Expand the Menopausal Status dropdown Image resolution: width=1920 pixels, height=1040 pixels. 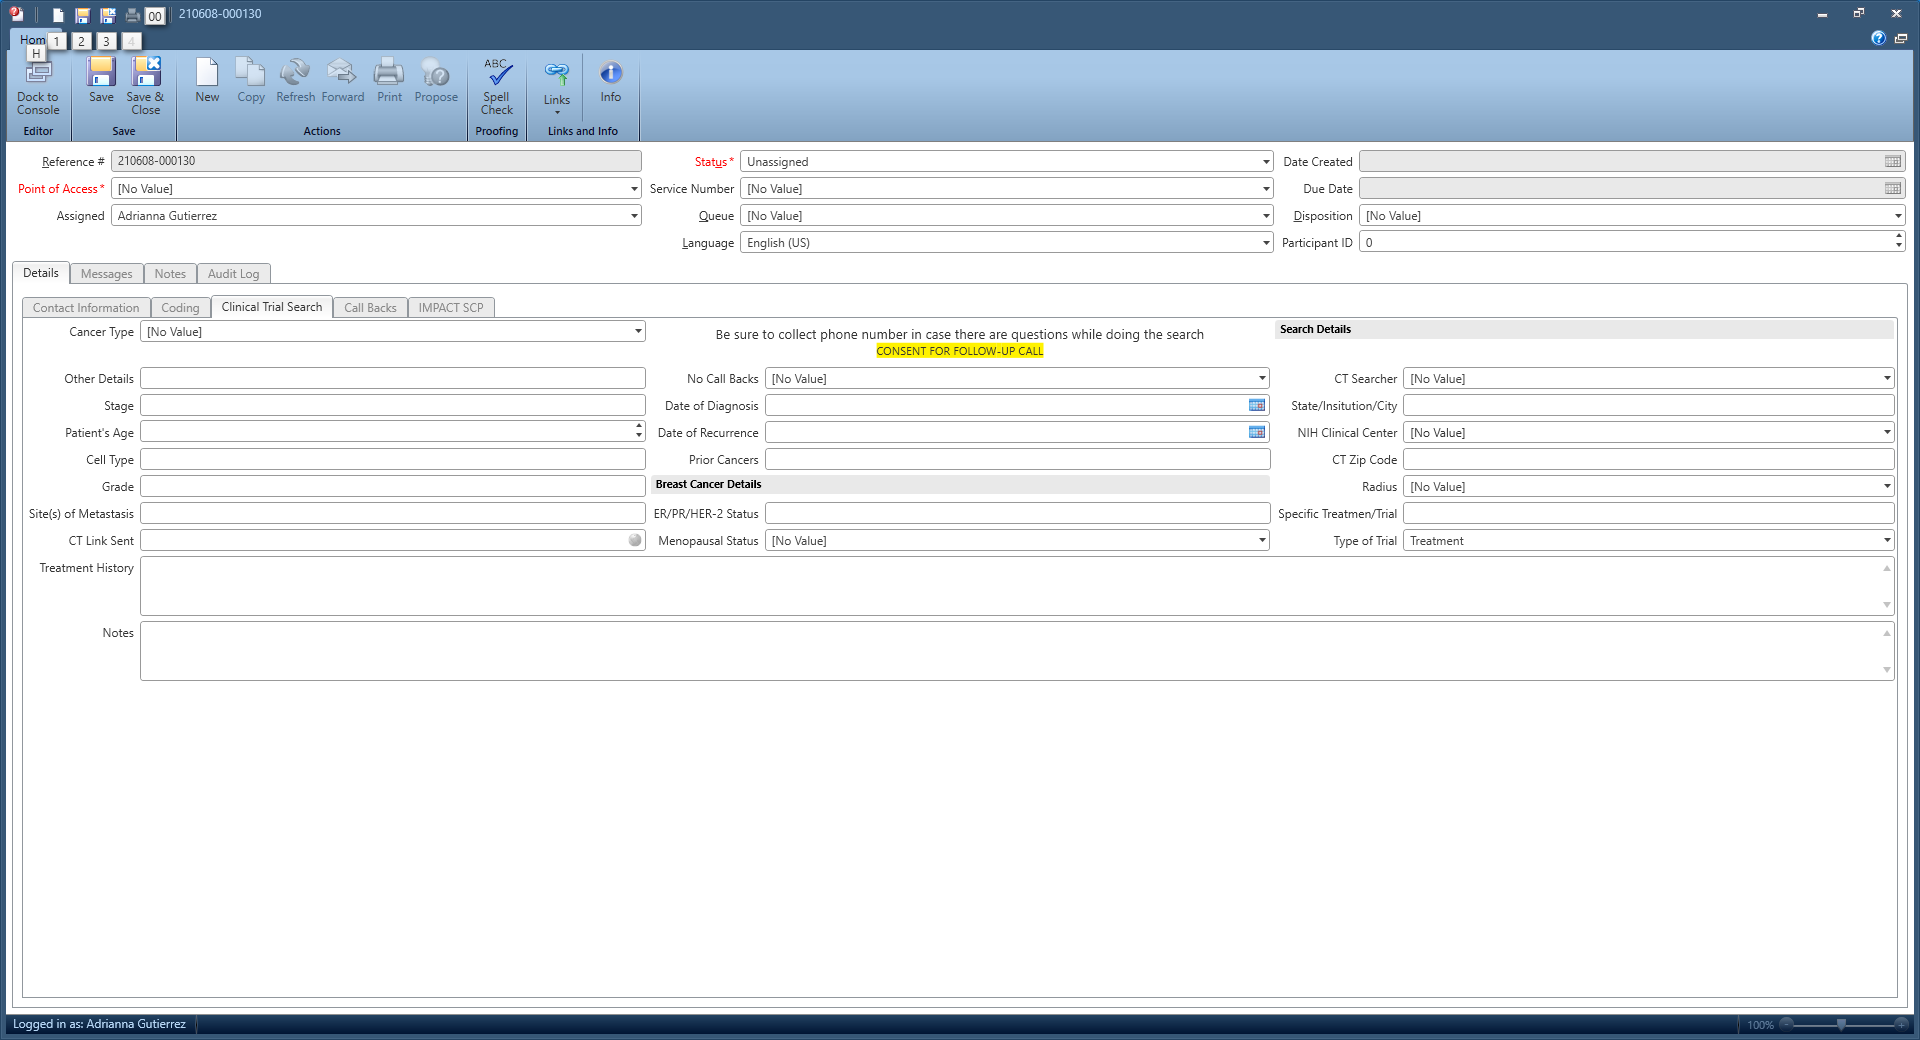(x=1262, y=541)
